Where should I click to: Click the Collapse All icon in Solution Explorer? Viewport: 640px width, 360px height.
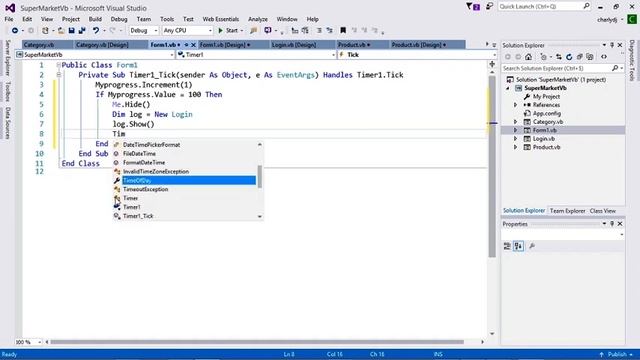click(579, 57)
